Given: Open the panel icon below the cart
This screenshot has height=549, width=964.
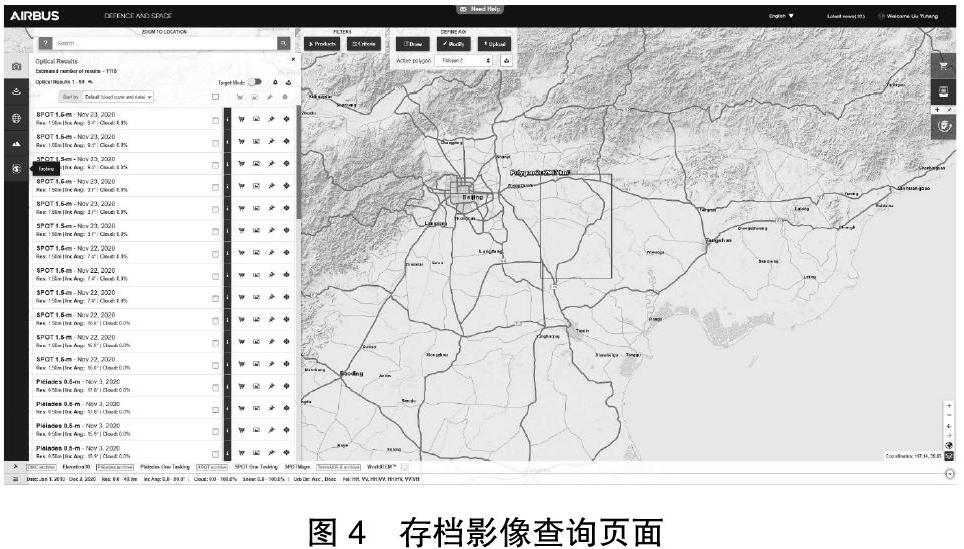Looking at the screenshot, I should click(x=943, y=92).
